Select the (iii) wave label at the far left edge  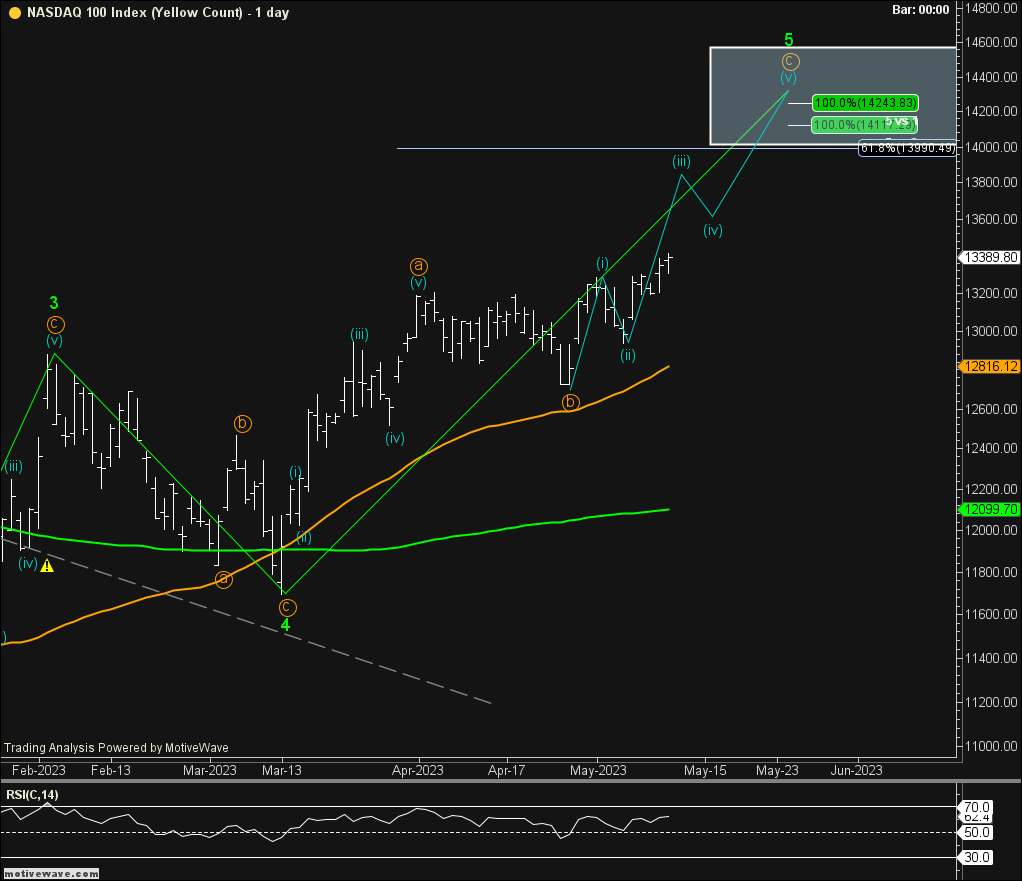[x=13, y=467]
